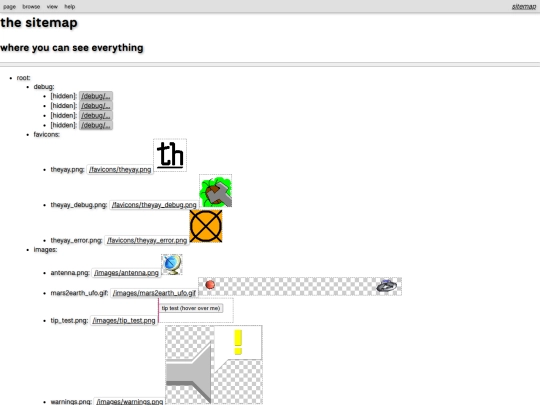Click the yellow exclamation mark warning image
The width and height of the screenshot is (540, 405).
pyautogui.click(x=238, y=342)
